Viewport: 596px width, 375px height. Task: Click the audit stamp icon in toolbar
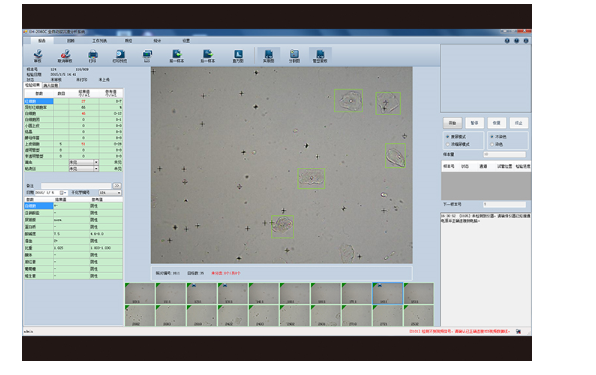38,55
